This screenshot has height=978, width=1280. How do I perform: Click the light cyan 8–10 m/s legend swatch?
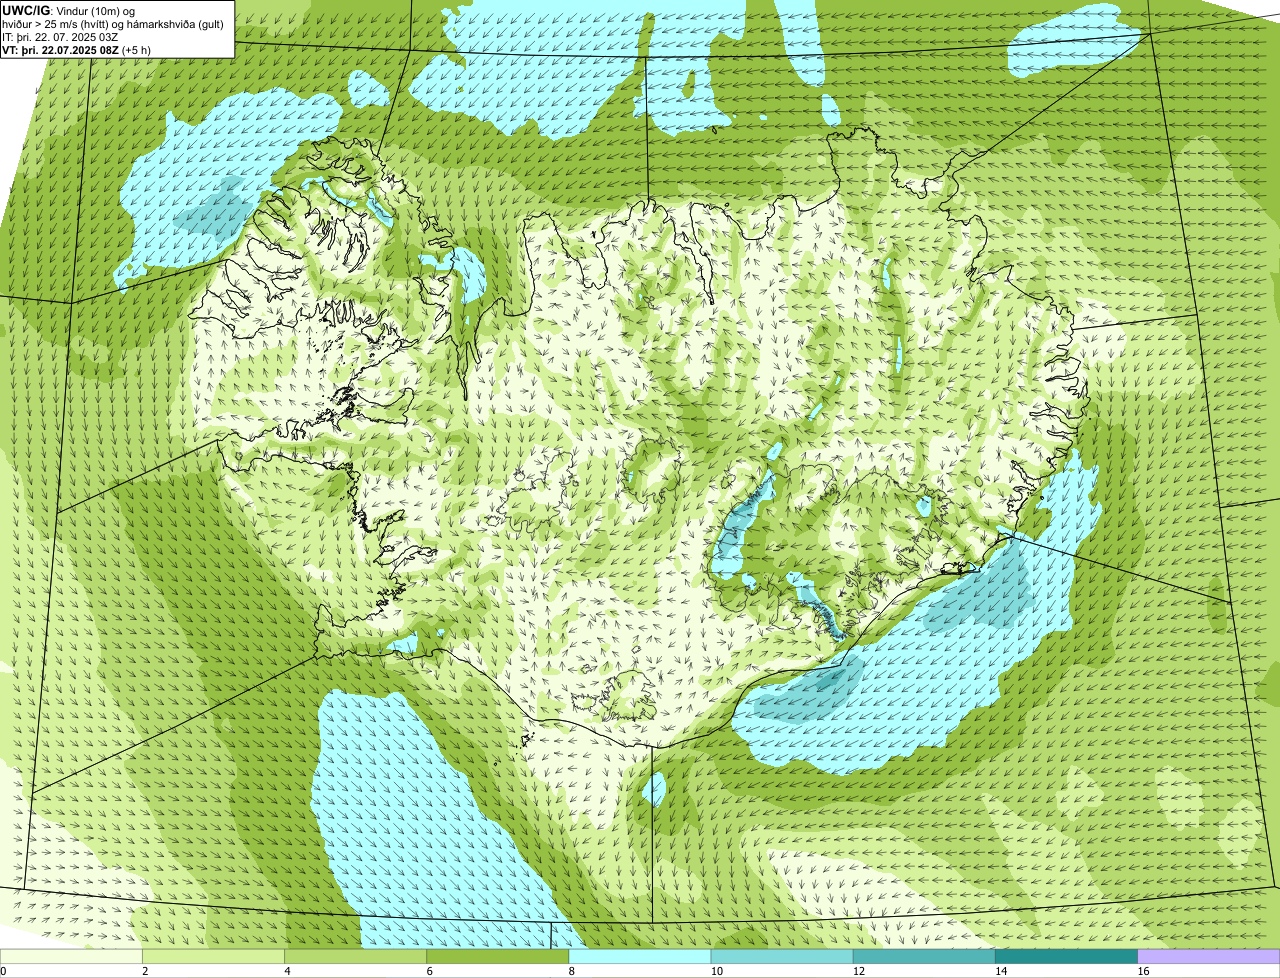(x=640, y=956)
